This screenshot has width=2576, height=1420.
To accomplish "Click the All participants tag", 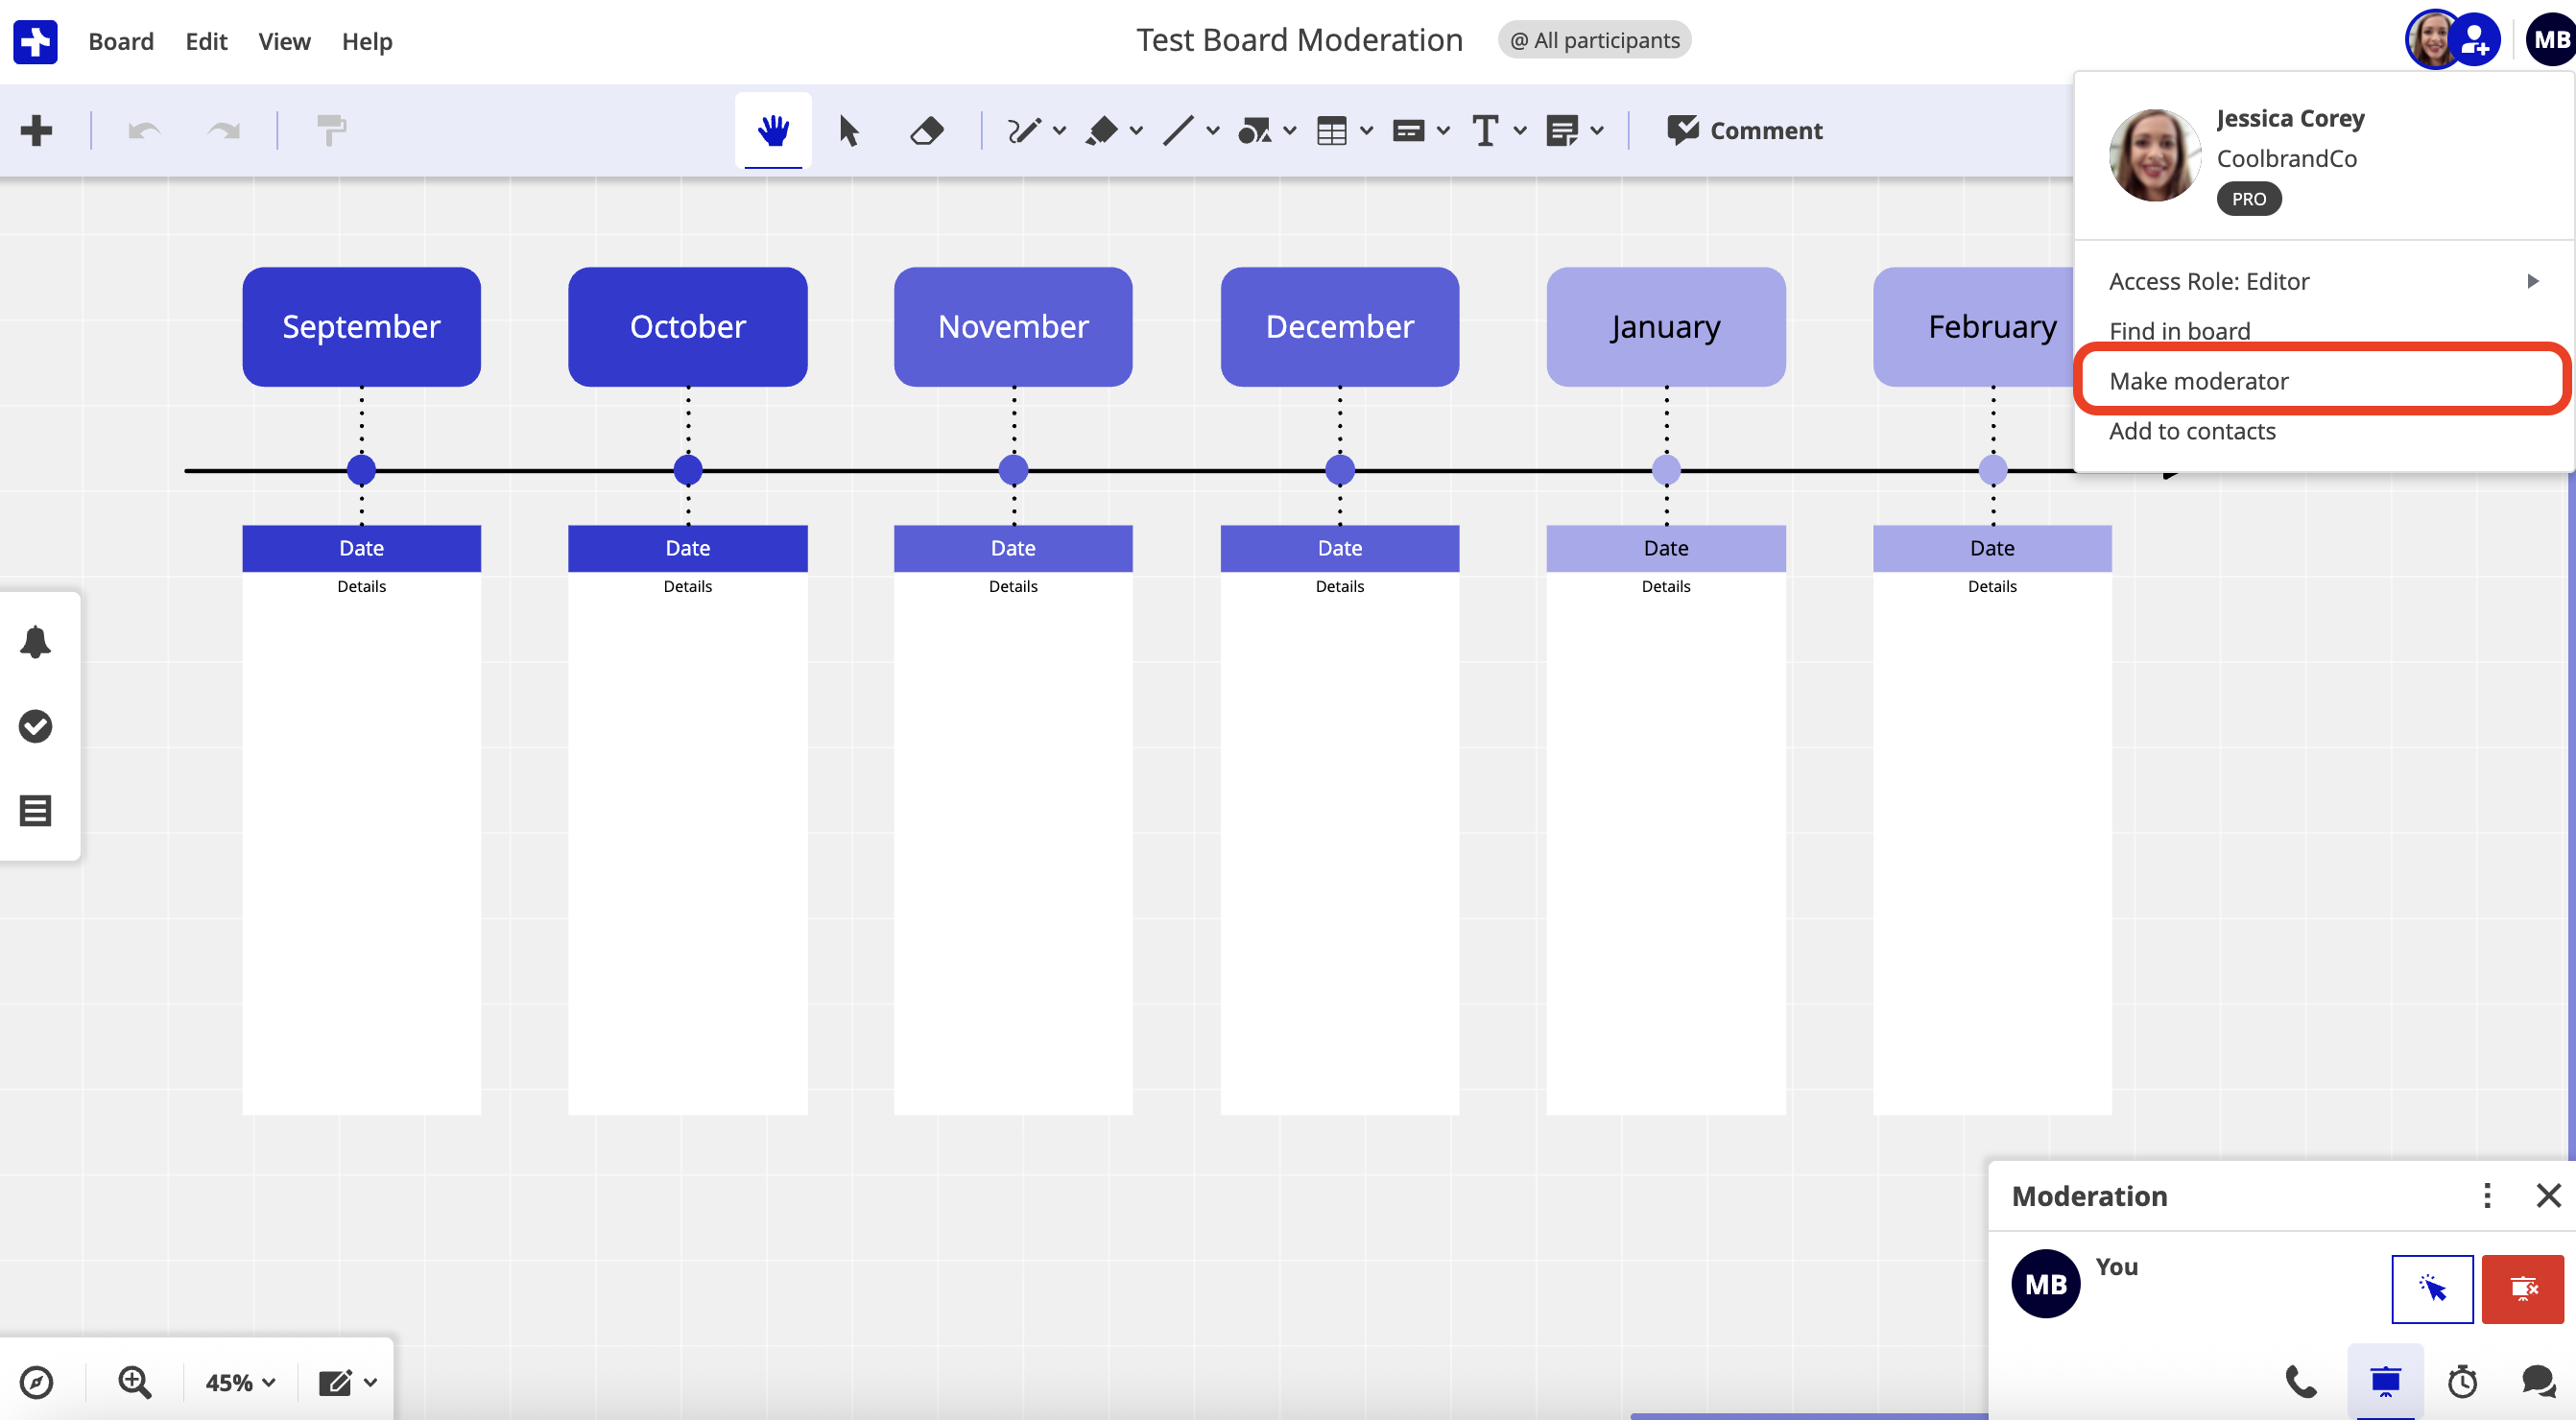I will coord(1594,40).
